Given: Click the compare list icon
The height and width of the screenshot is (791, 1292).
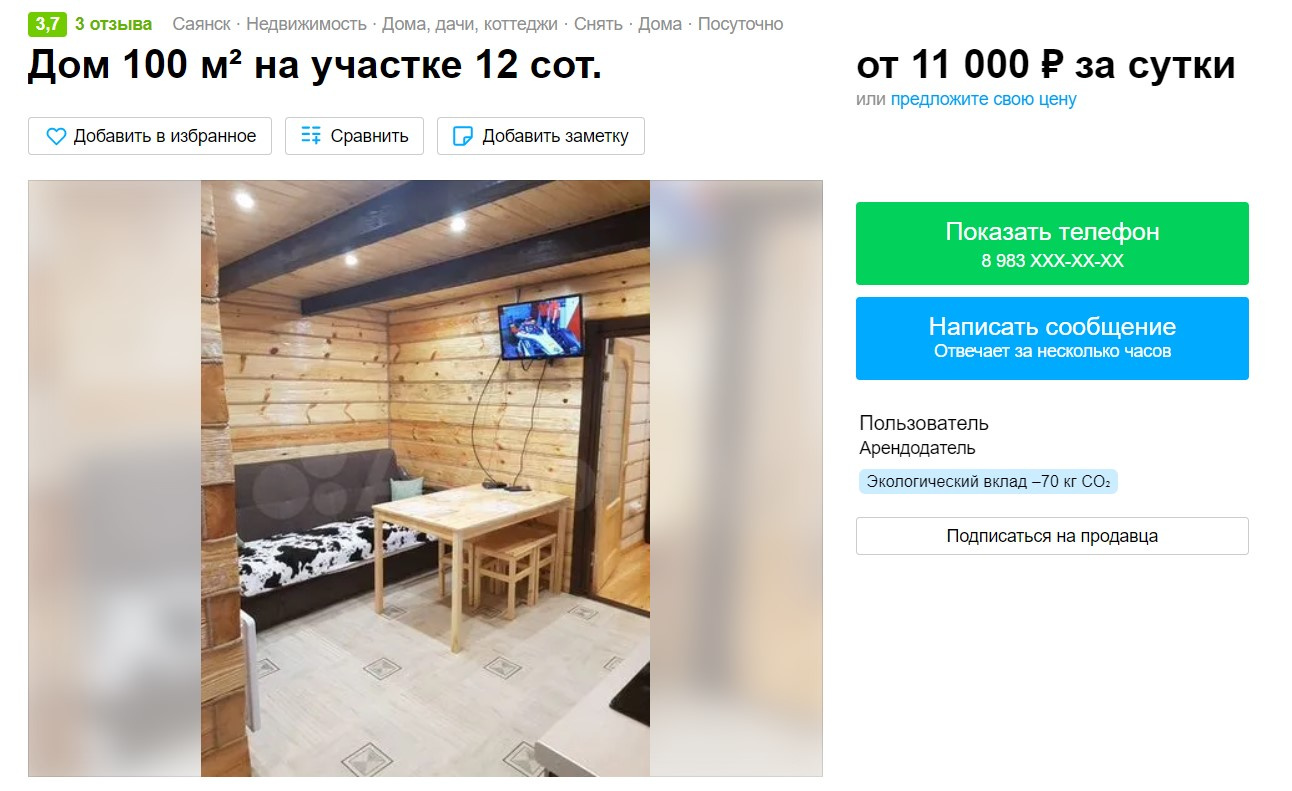Looking at the screenshot, I should [x=312, y=136].
